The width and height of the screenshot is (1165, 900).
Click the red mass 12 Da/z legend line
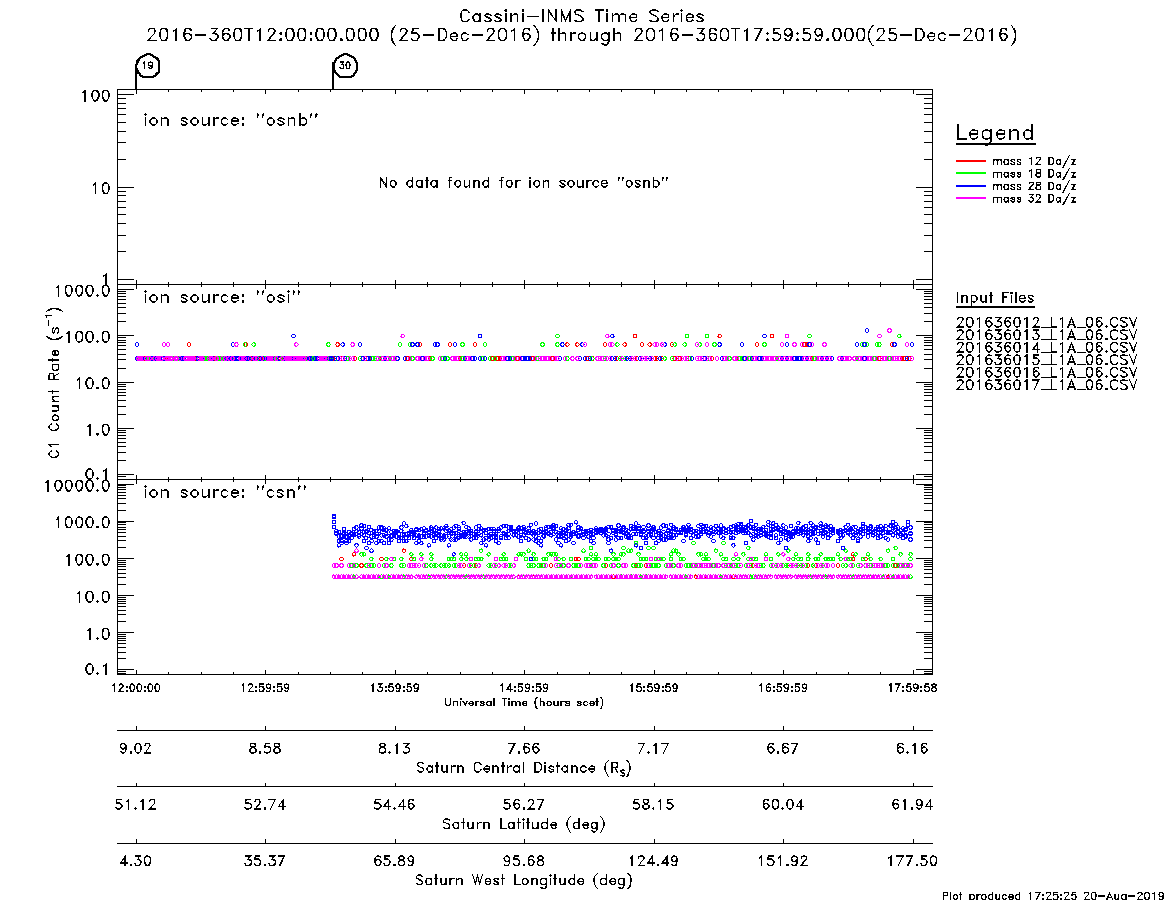click(x=970, y=161)
